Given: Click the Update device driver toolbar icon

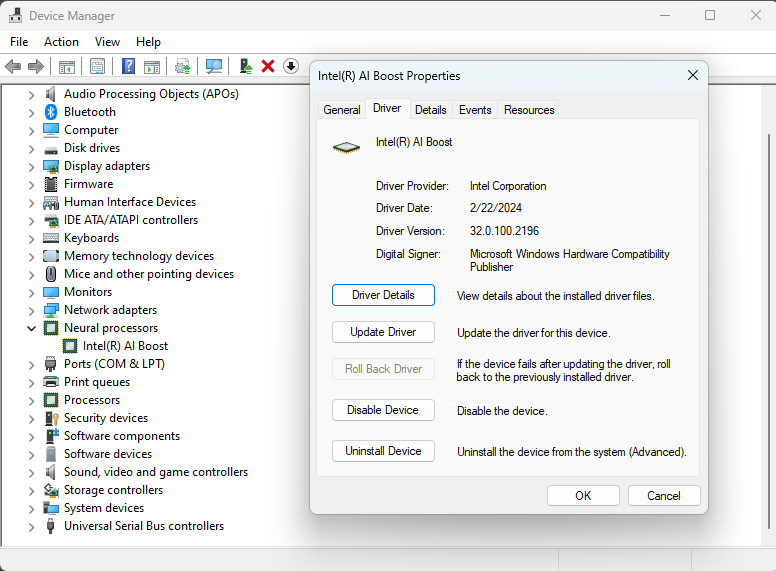Looking at the screenshot, I should (x=183, y=66).
